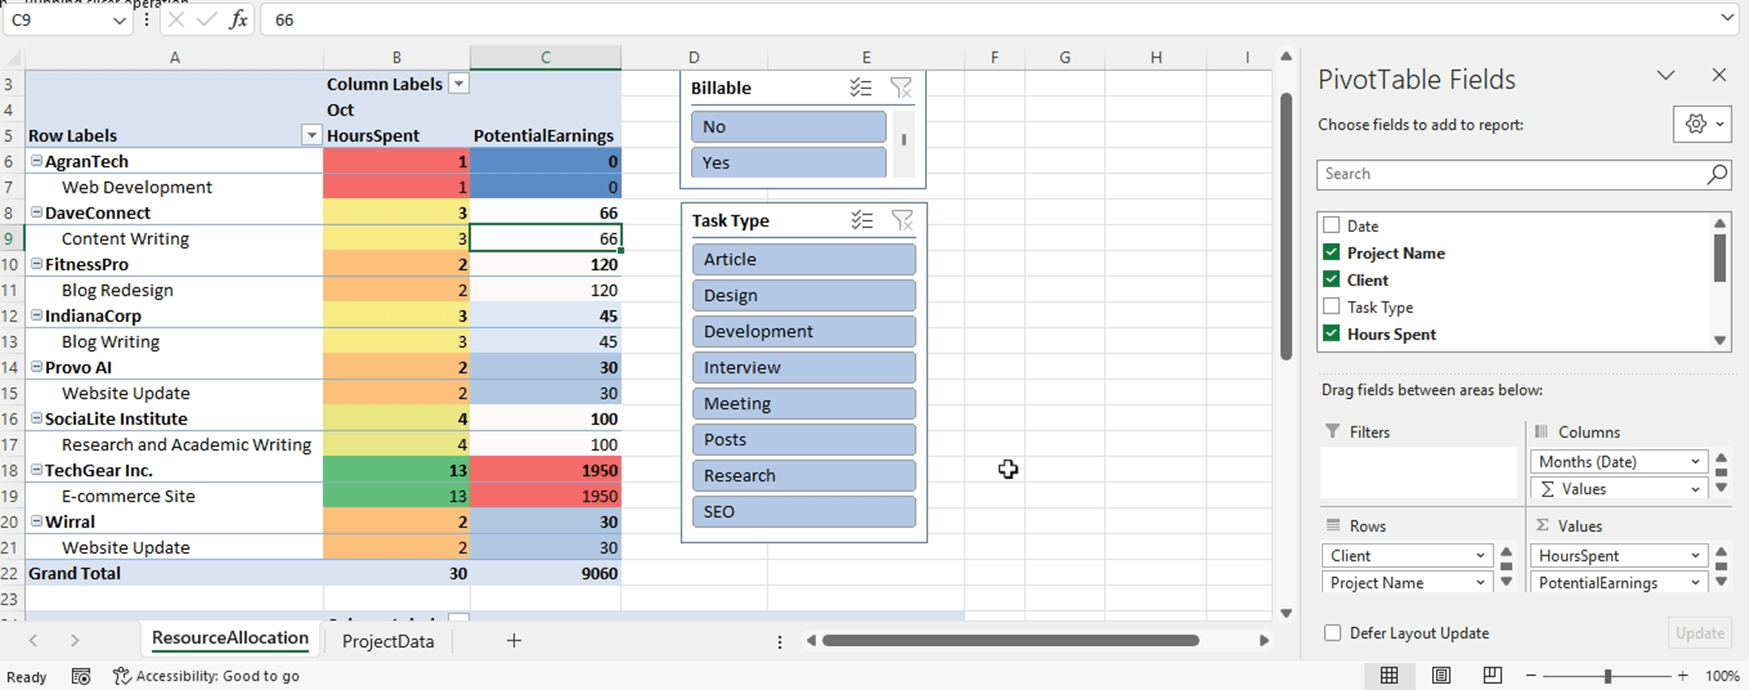Select Yes in Billable slicer
Image resolution: width=1749 pixels, height=690 pixels.
tap(788, 163)
